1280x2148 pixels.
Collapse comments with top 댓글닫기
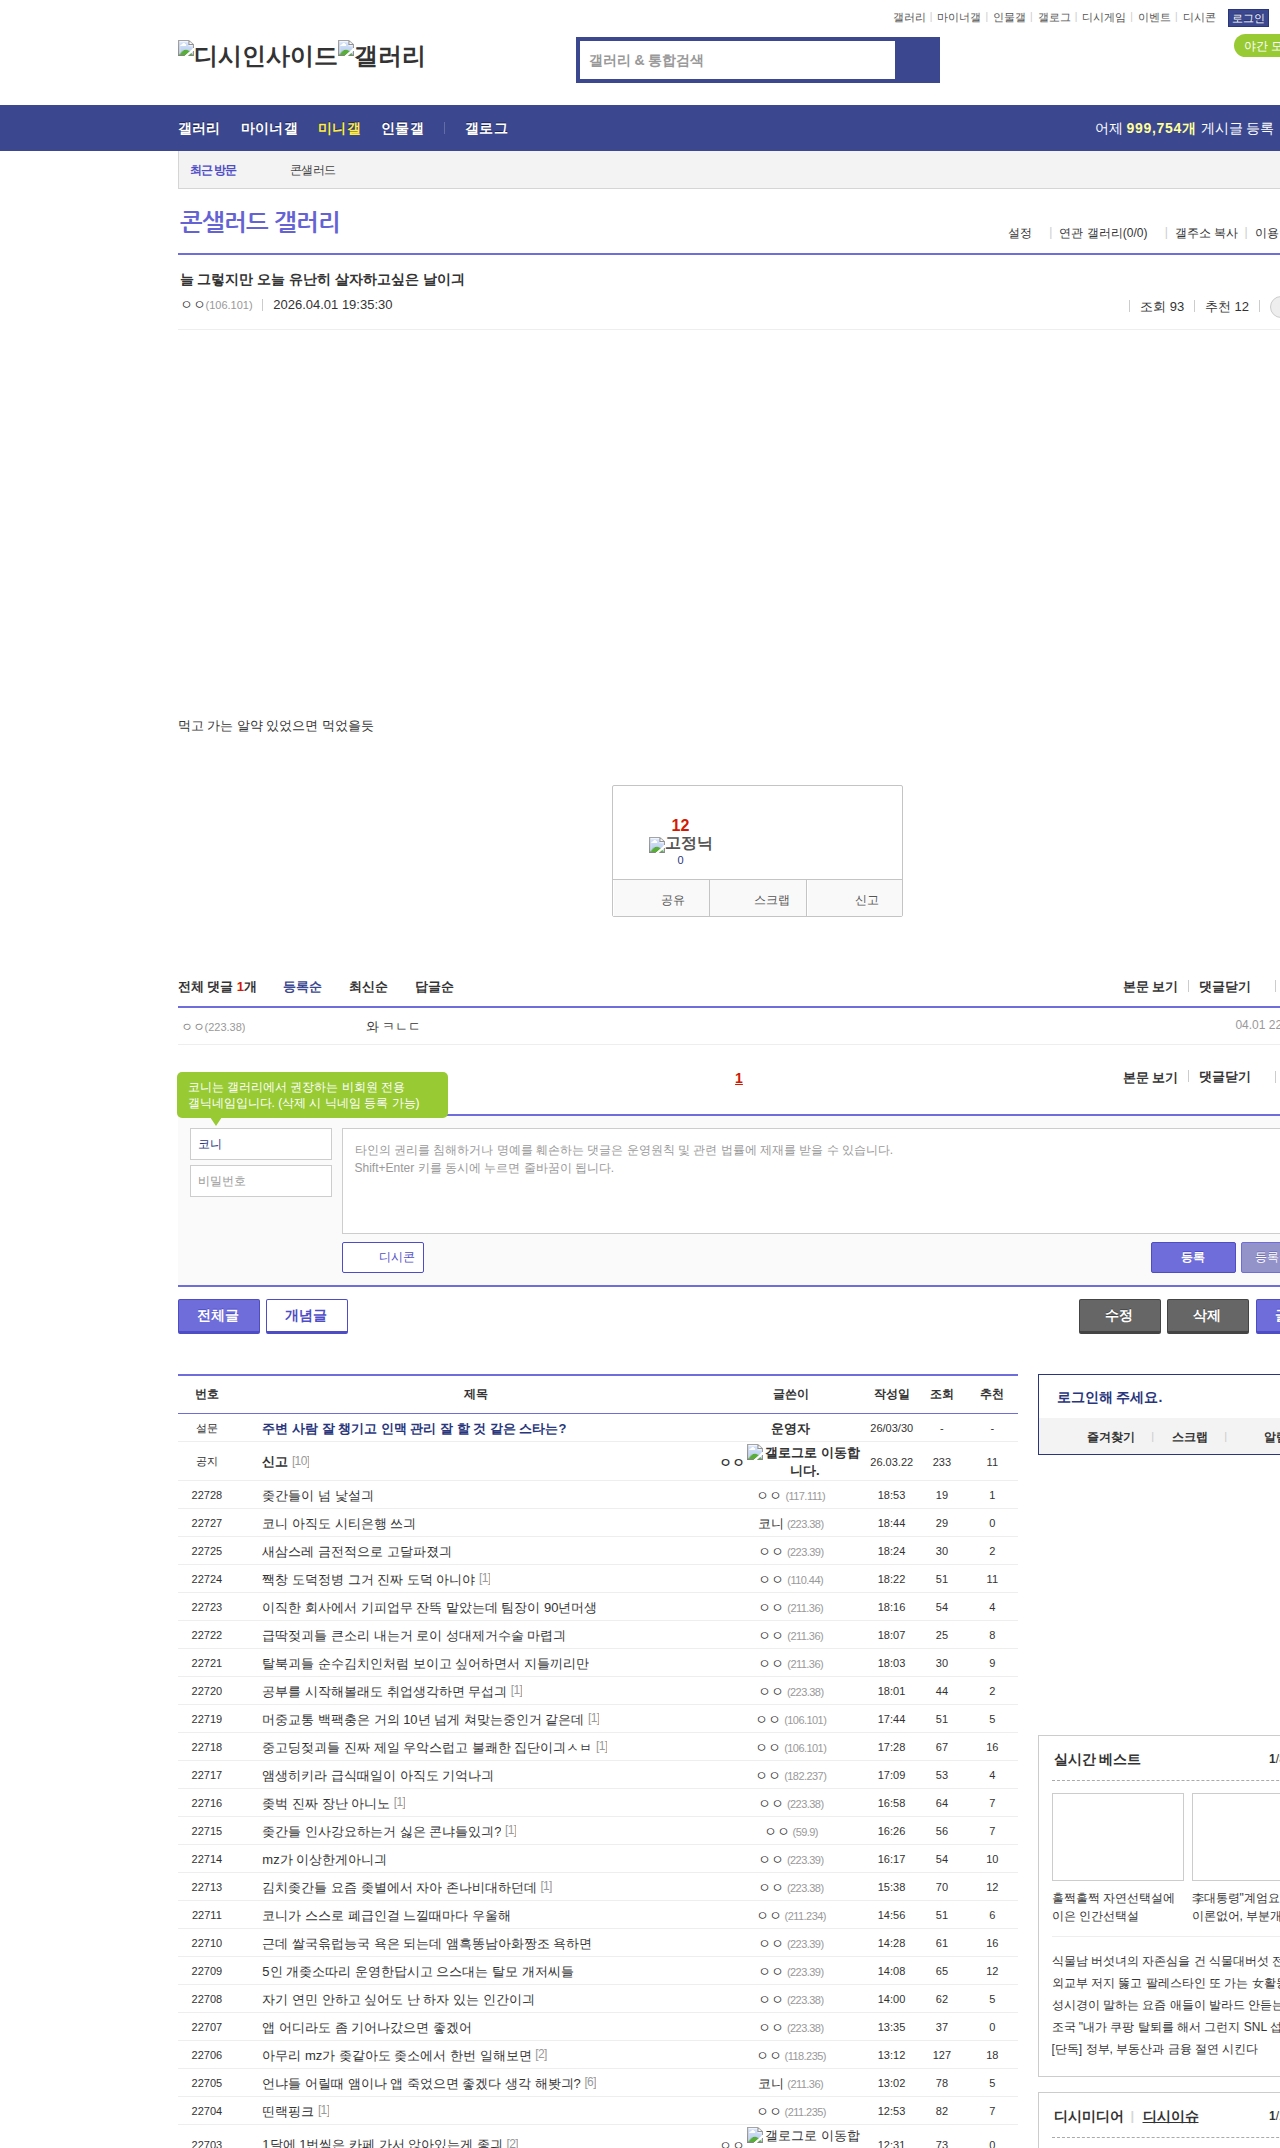1224,987
